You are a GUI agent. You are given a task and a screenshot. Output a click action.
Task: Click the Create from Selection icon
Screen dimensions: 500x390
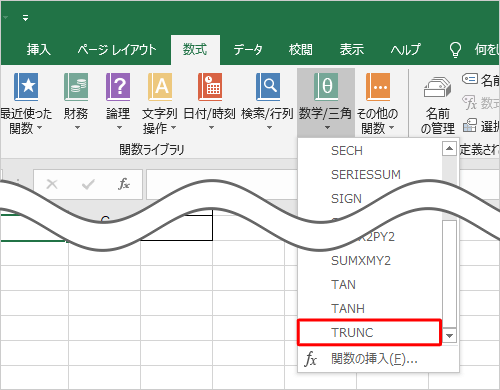click(x=470, y=125)
